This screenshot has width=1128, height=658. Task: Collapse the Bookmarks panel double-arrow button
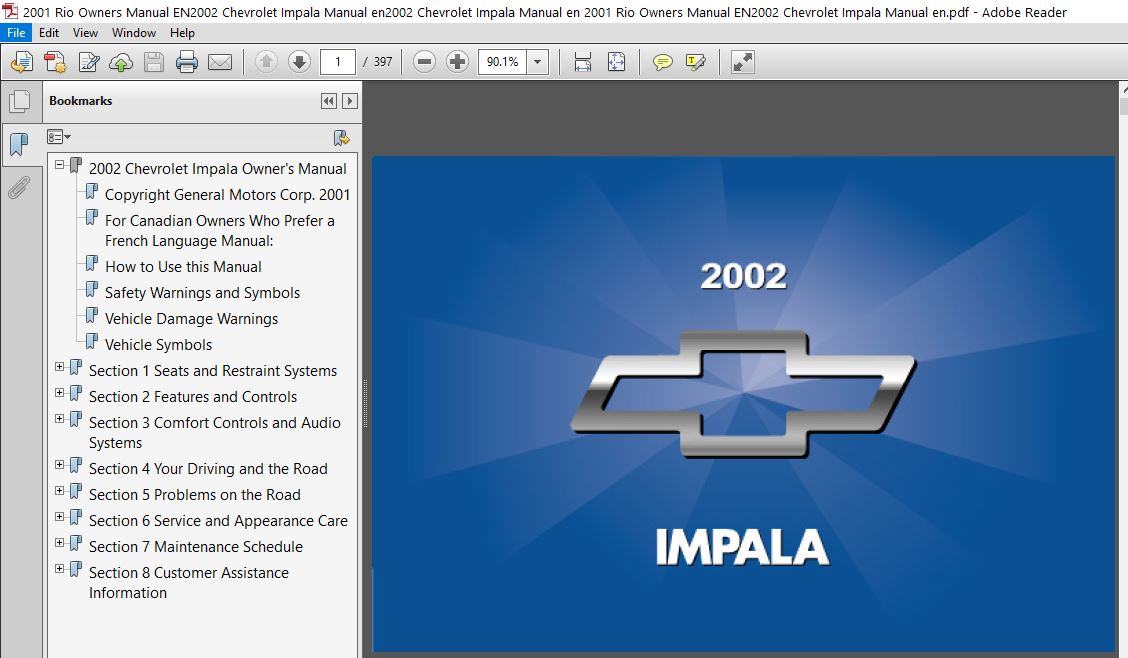(329, 101)
